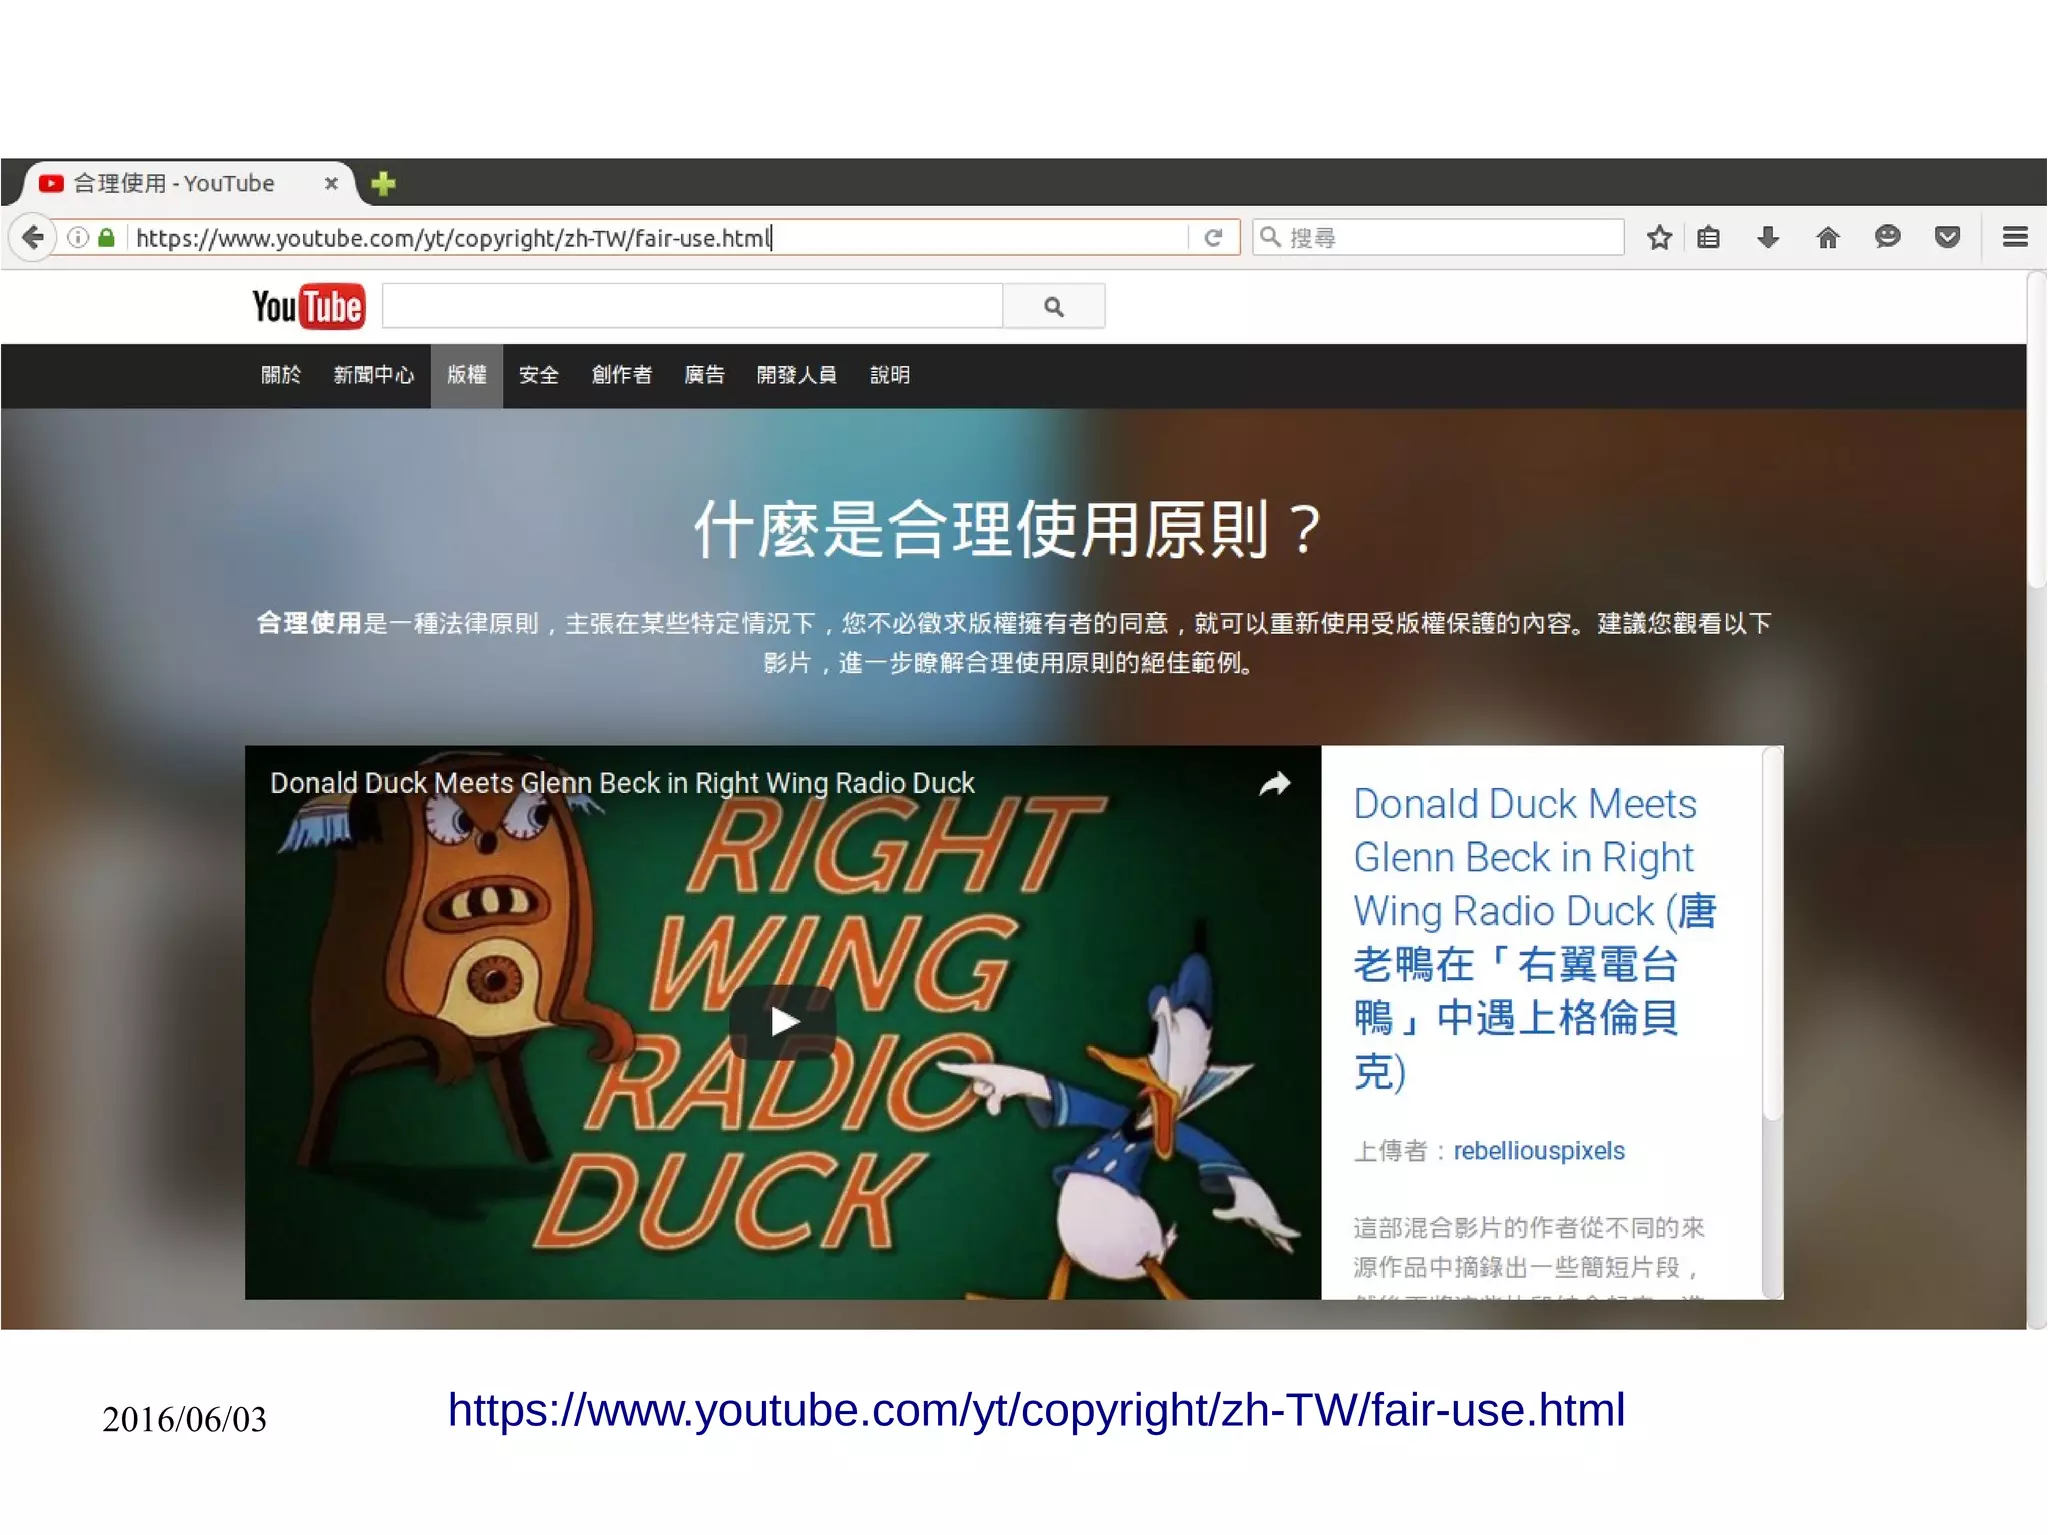Open Firefox hamburger menu
2048x1535 pixels.
[2015, 238]
